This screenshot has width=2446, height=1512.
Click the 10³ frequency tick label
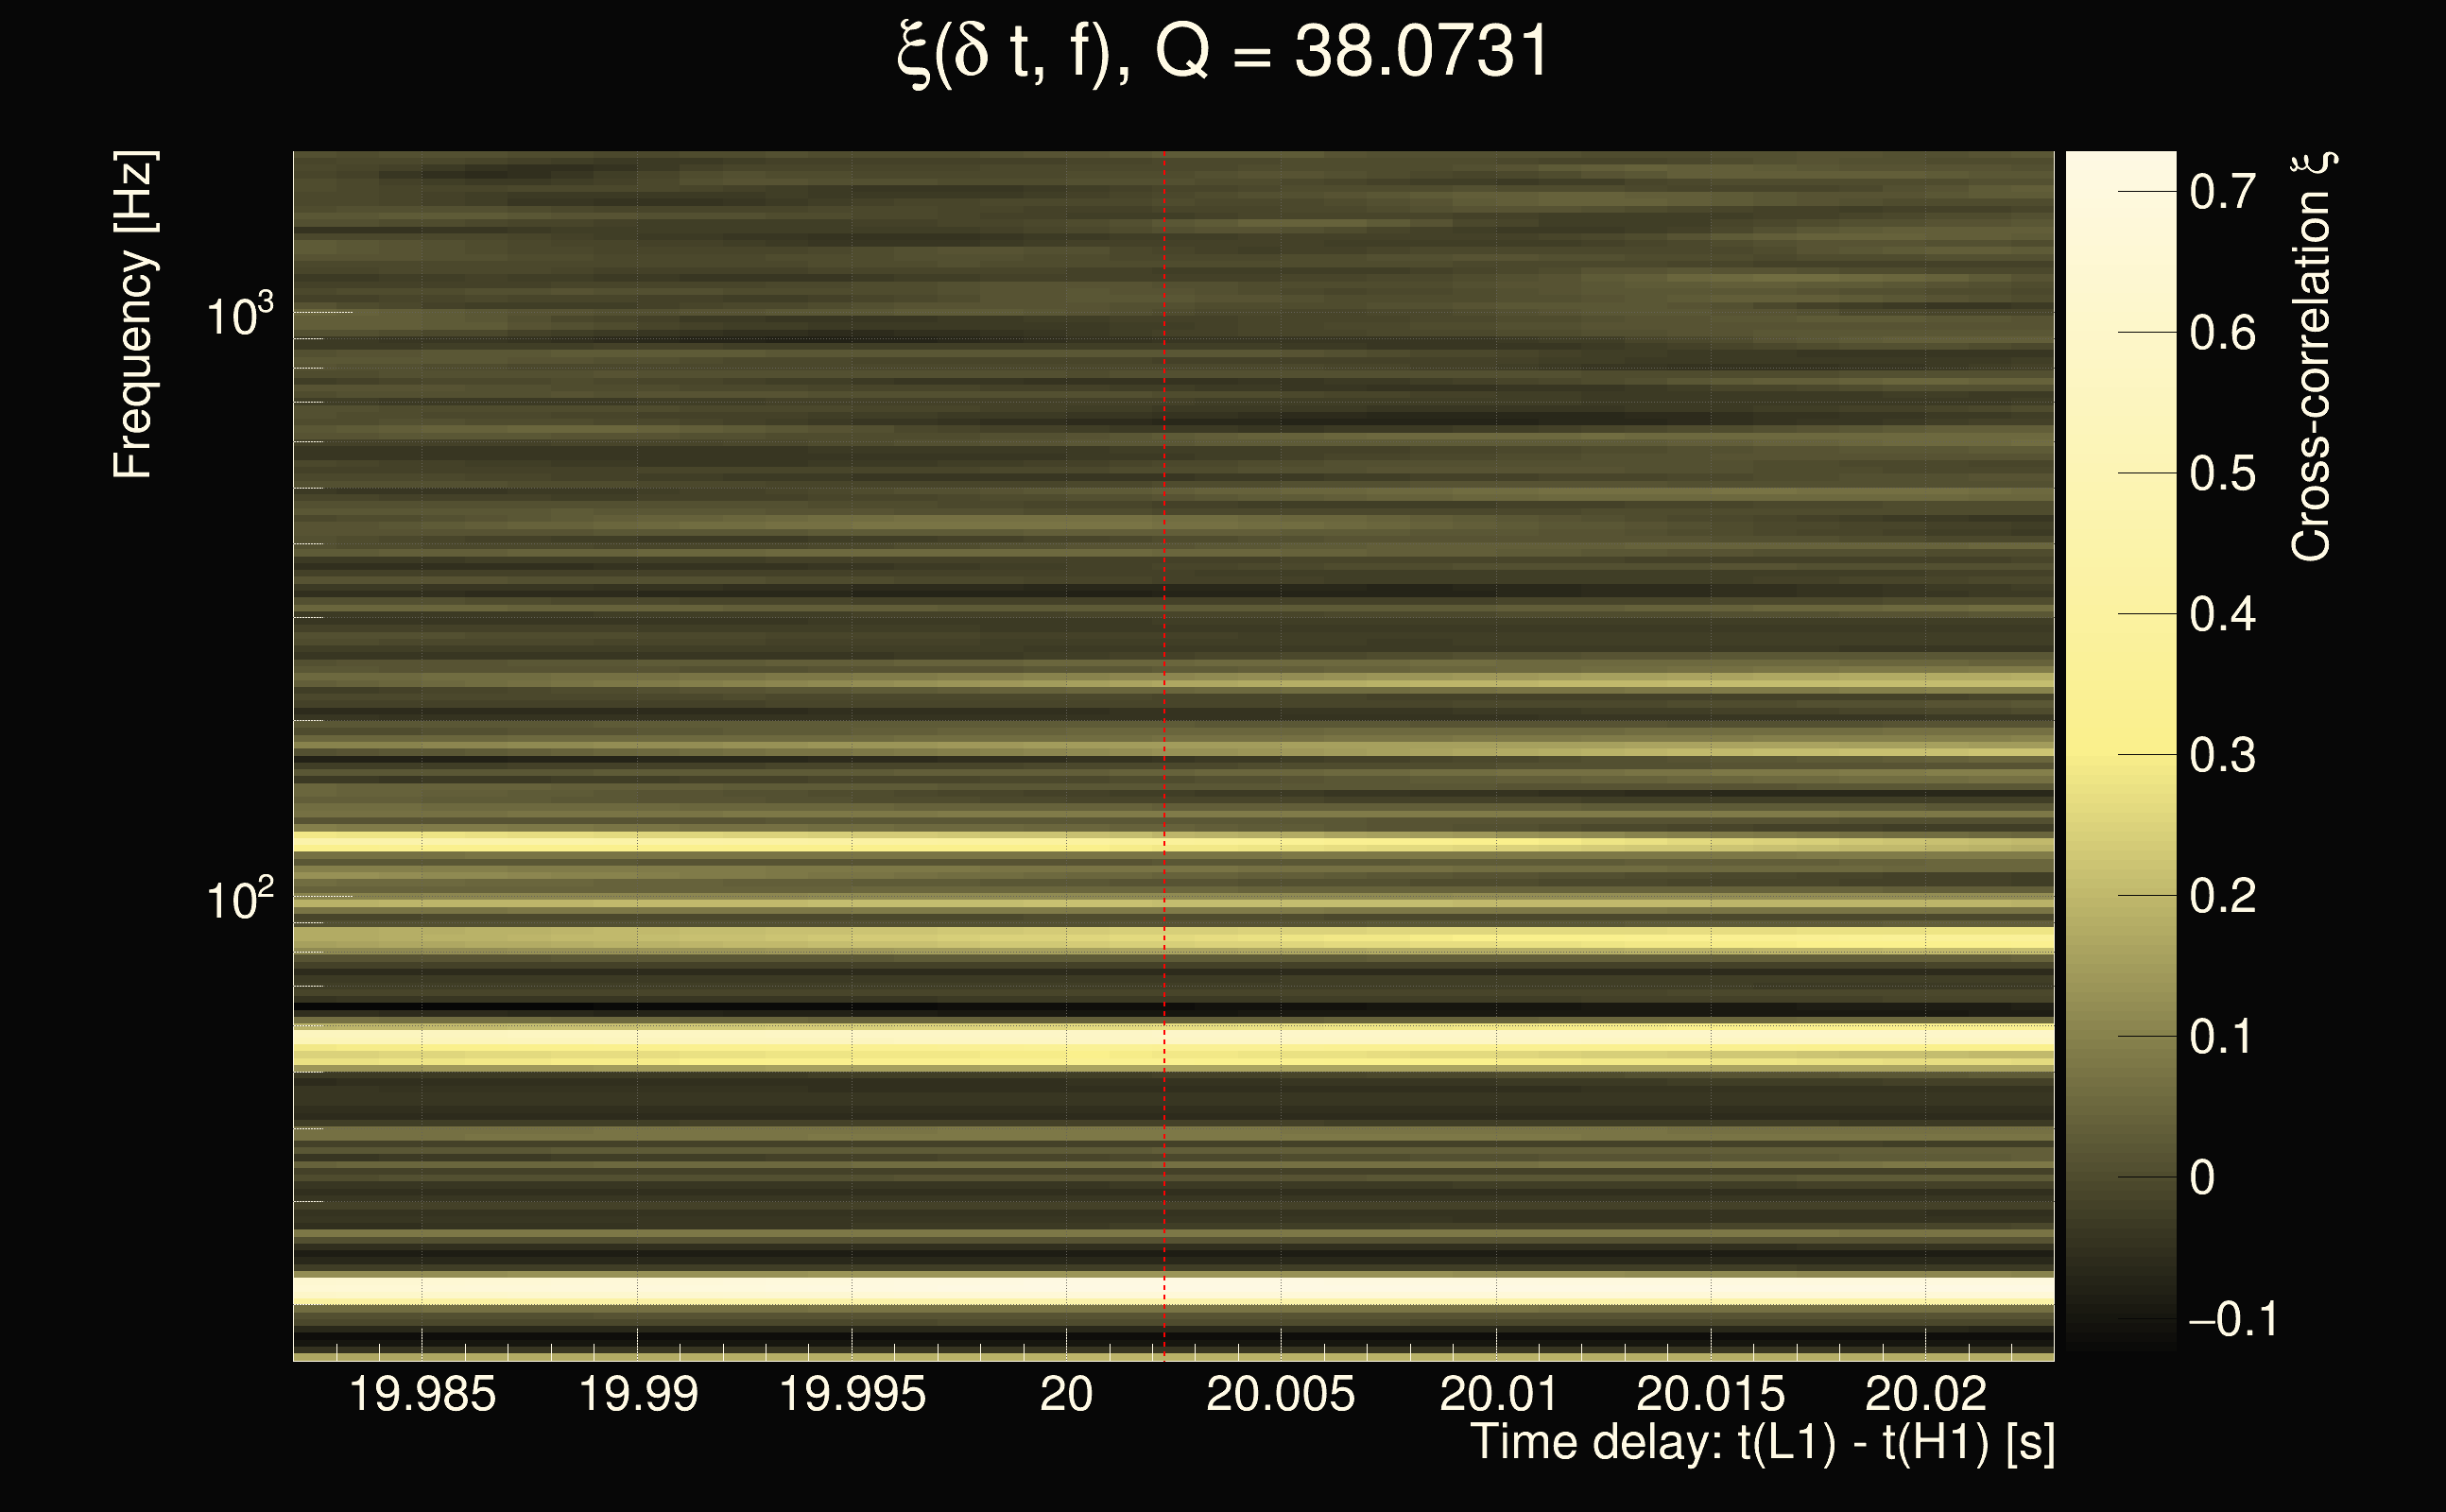click(x=238, y=316)
